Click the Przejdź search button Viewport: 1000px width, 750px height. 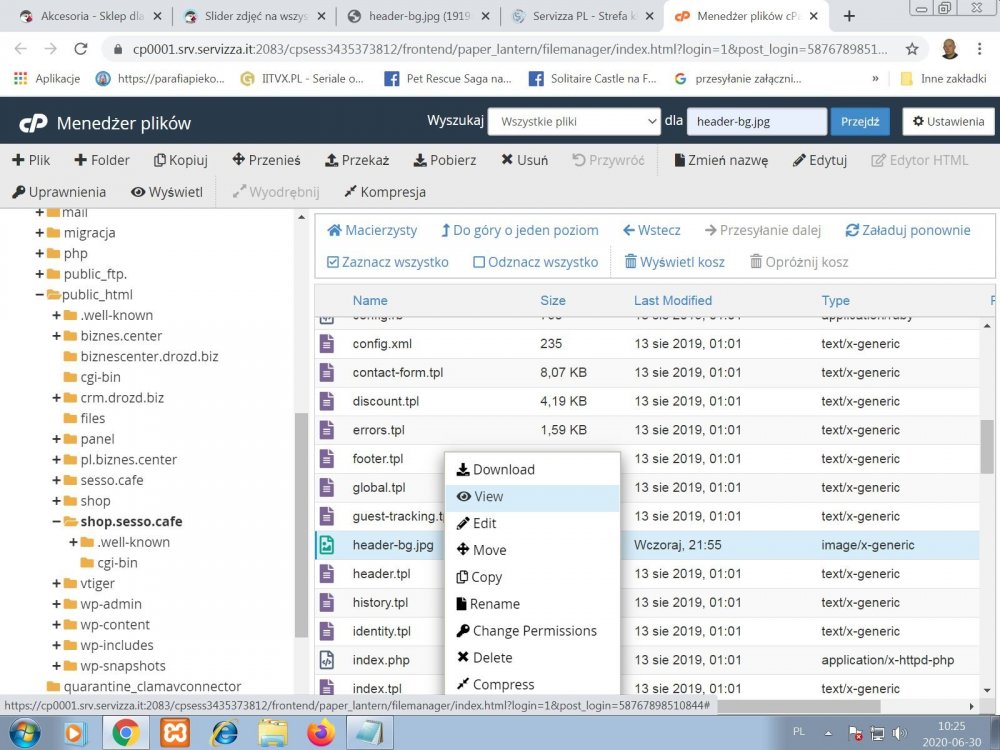tap(860, 121)
